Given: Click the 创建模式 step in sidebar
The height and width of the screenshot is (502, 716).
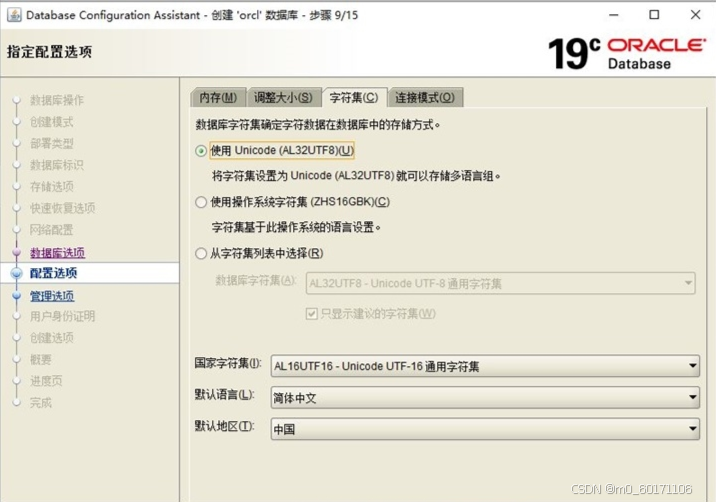Looking at the screenshot, I should click(52, 122).
